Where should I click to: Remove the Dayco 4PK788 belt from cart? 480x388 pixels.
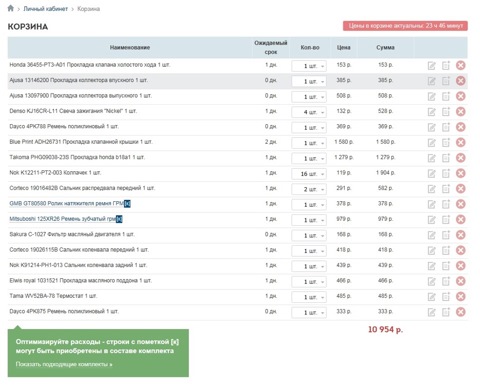click(x=460, y=127)
